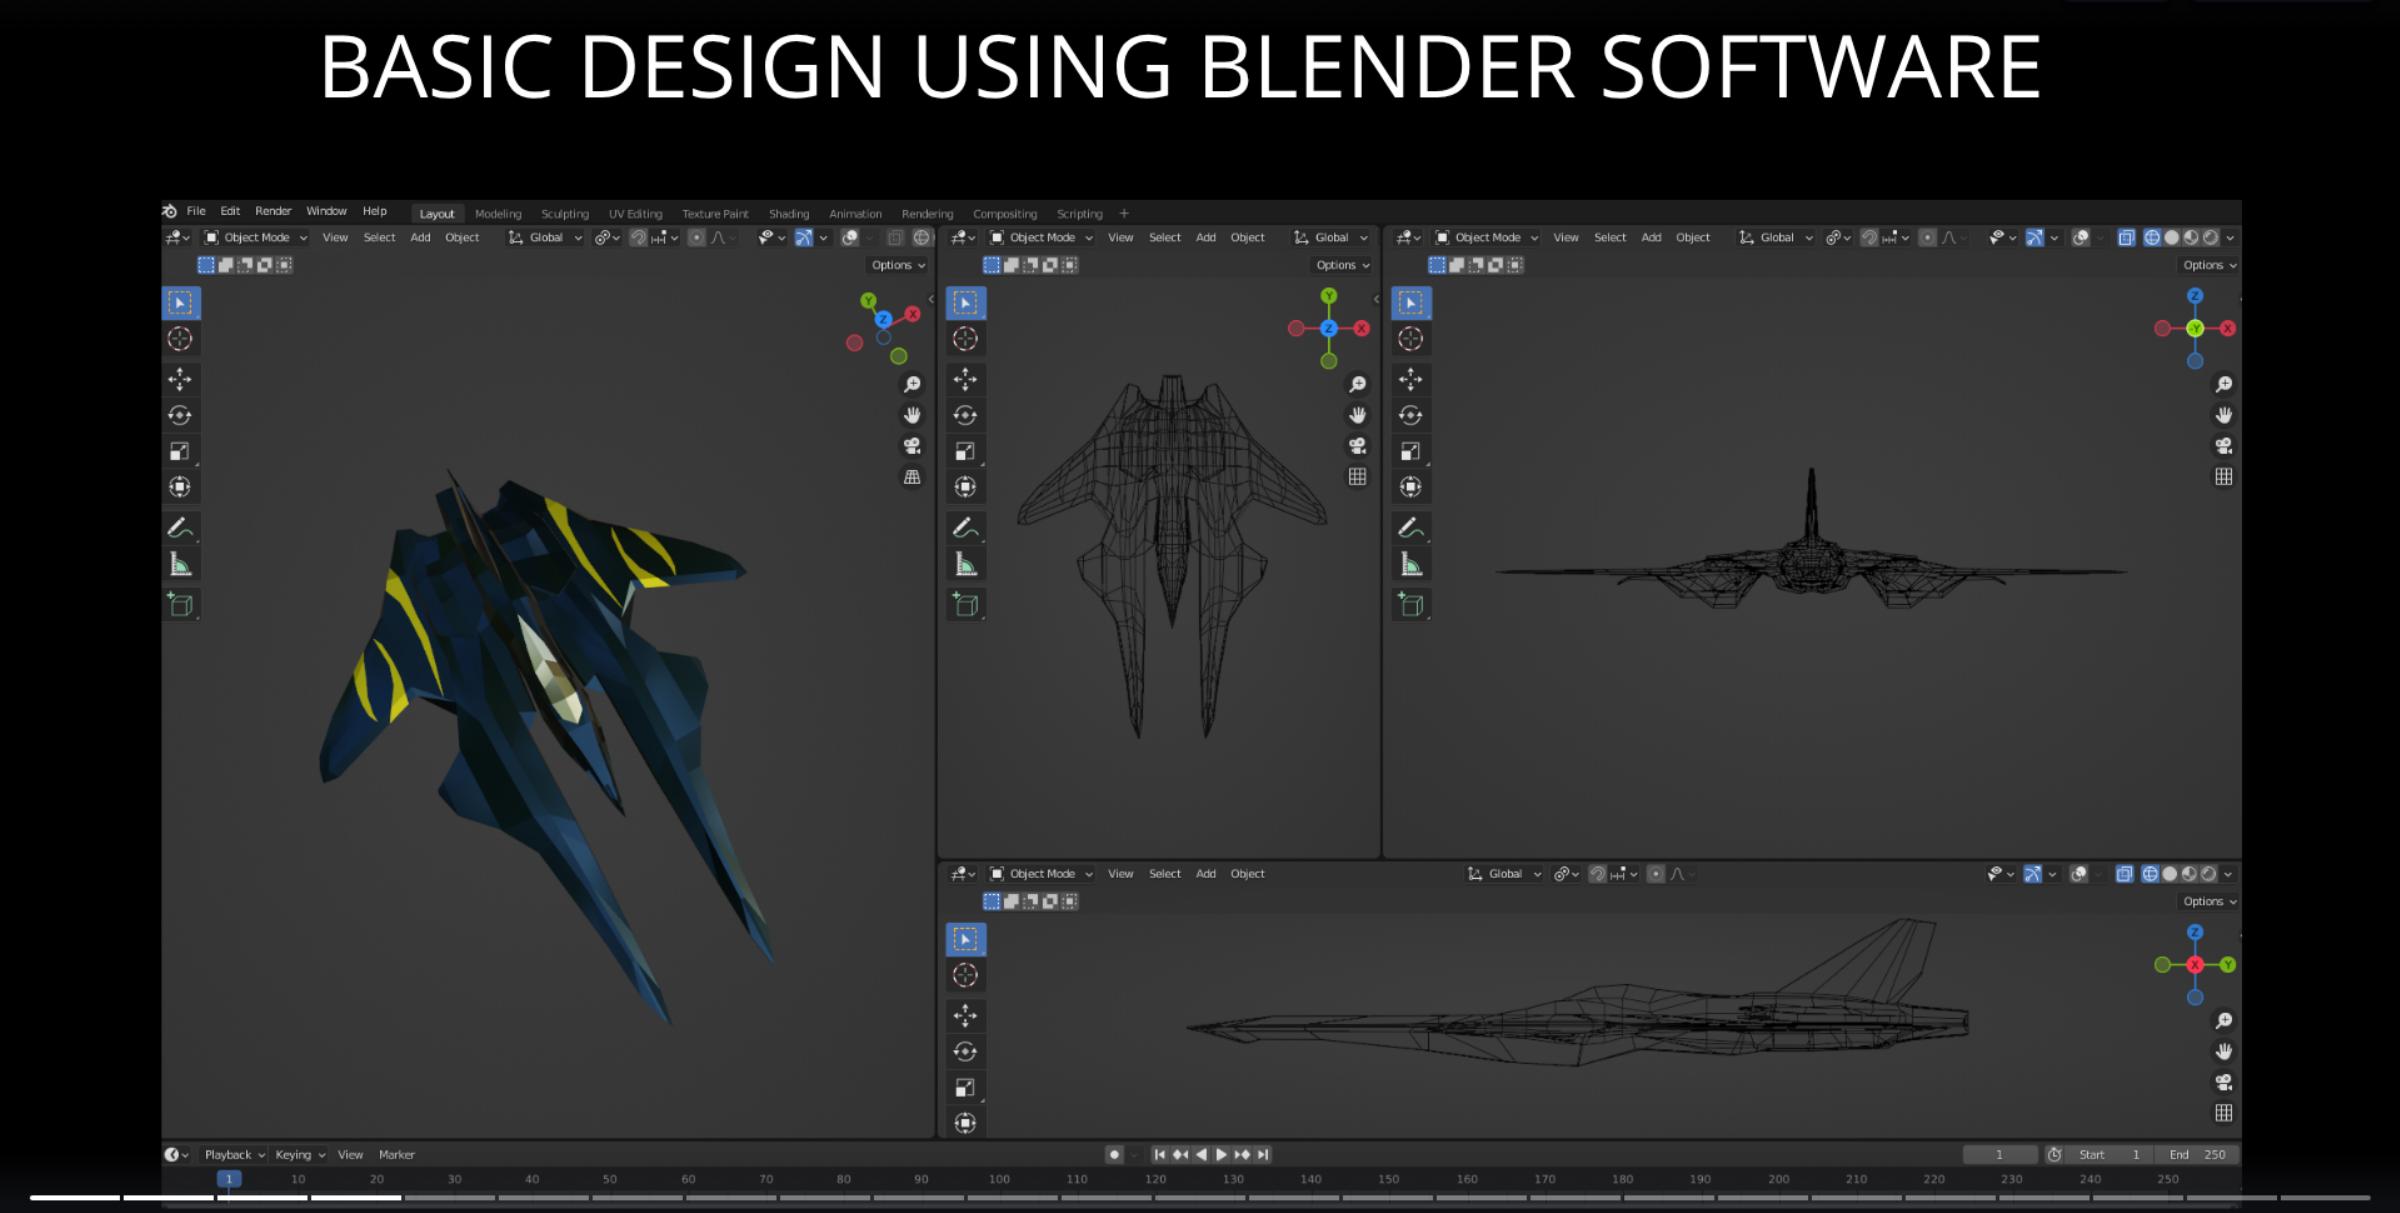2400x1213 pixels.
Task: Choose the Annotate tool in the middle wireframe viewport
Action: click(x=966, y=528)
